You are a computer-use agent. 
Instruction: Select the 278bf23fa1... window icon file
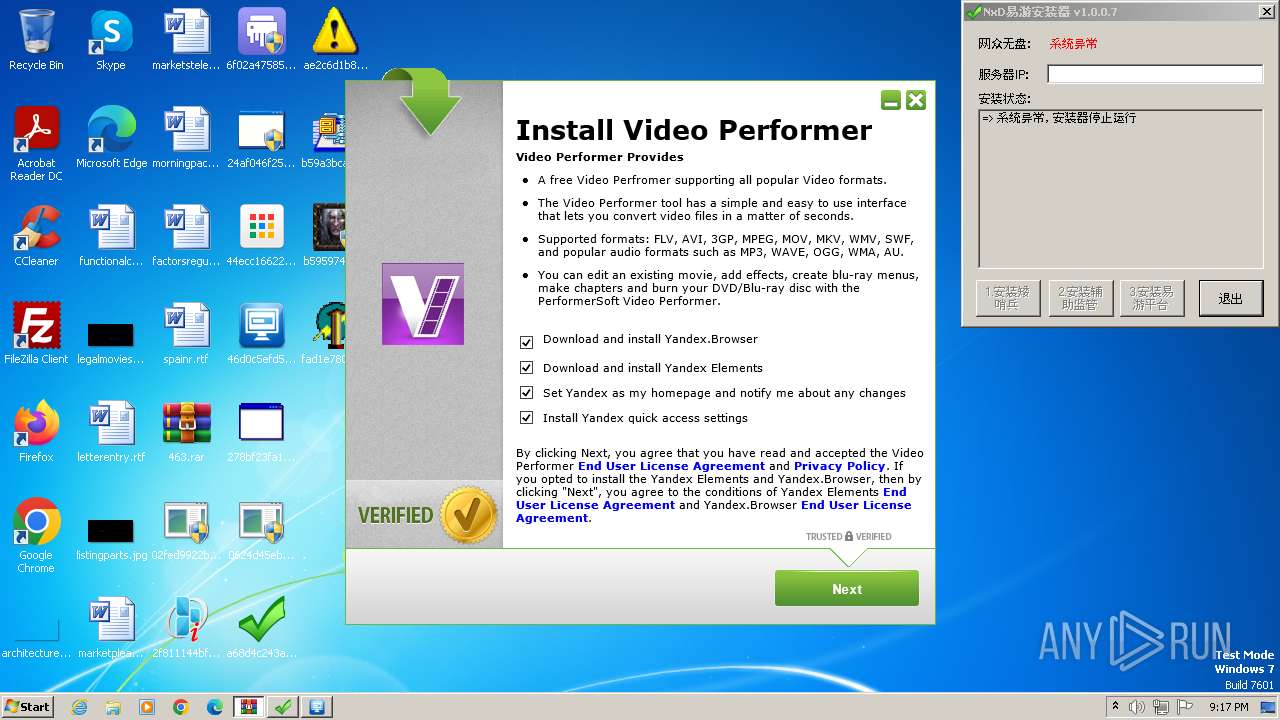261,432
